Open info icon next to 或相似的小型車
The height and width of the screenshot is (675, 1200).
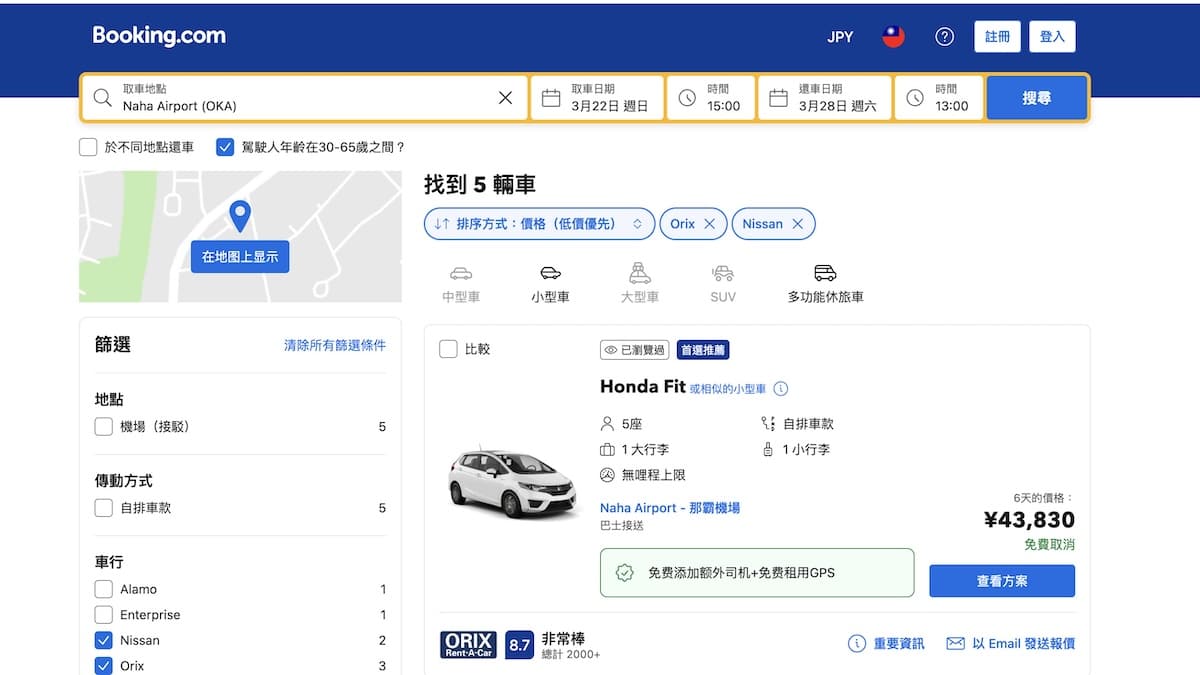pyautogui.click(x=781, y=388)
